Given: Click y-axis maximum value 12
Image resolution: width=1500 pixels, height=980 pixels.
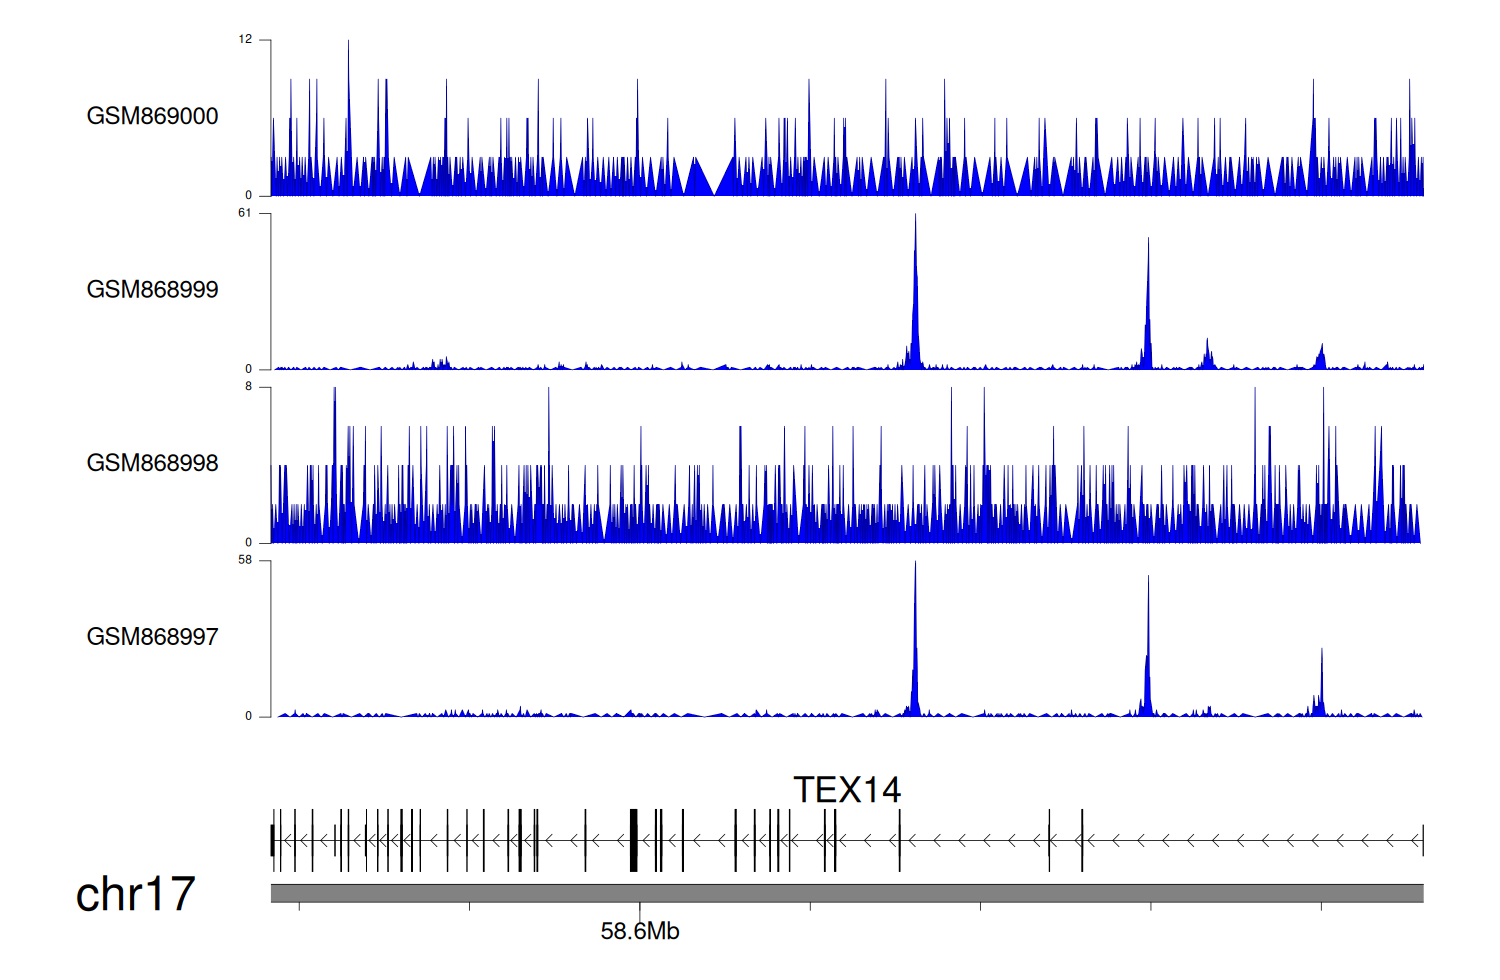Looking at the screenshot, I should [x=245, y=40].
